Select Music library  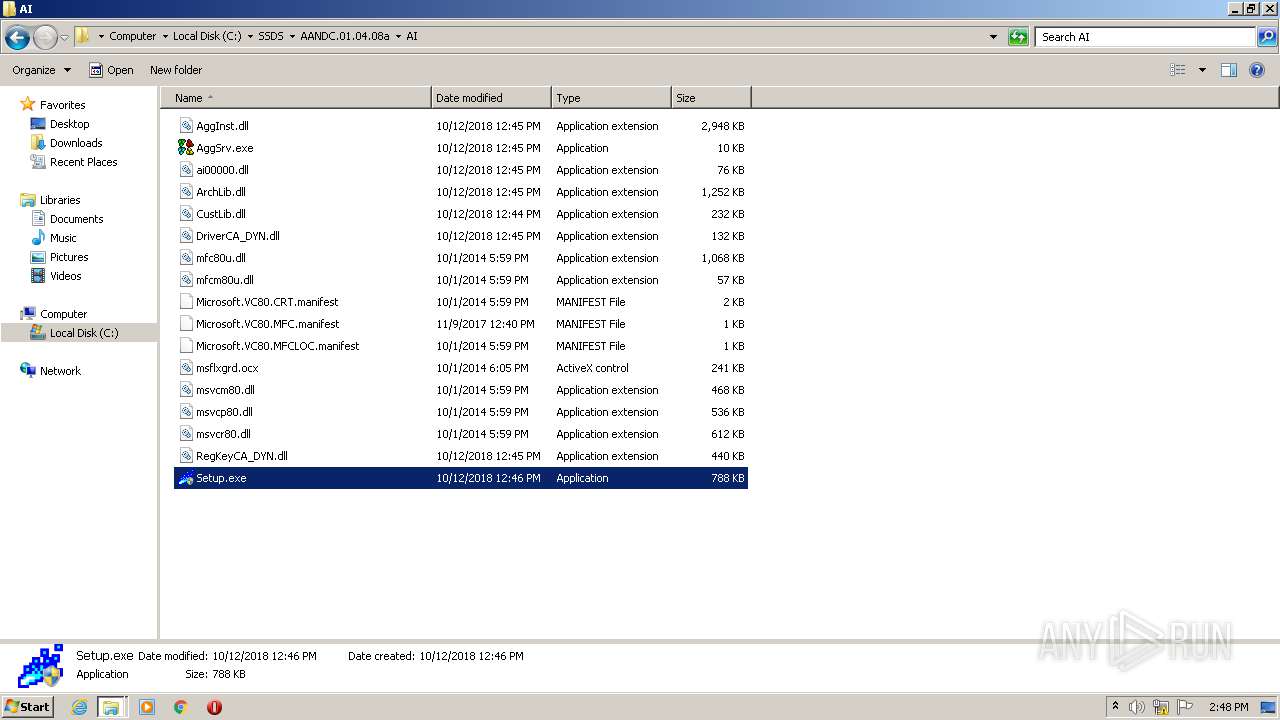coord(54,238)
